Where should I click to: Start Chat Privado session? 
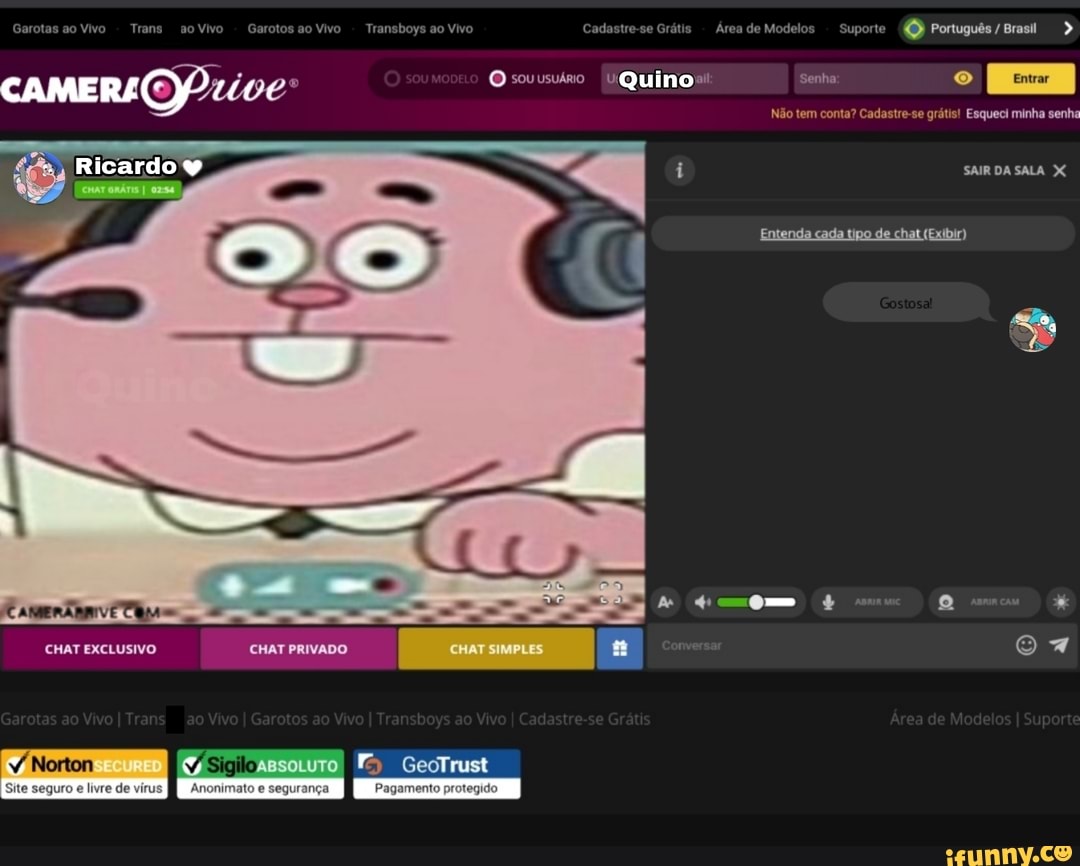(298, 648)
